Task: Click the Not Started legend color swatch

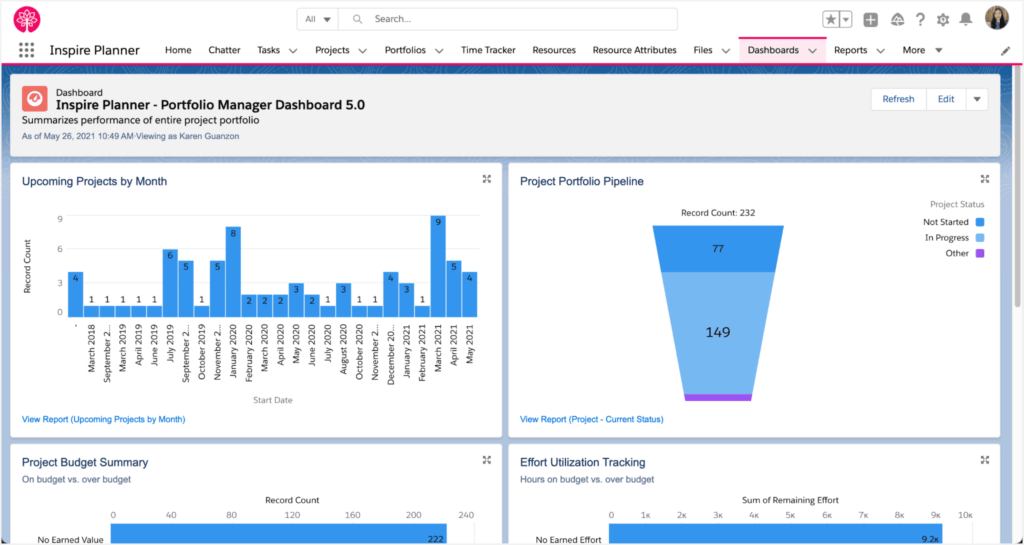Action: coord(980,222)
